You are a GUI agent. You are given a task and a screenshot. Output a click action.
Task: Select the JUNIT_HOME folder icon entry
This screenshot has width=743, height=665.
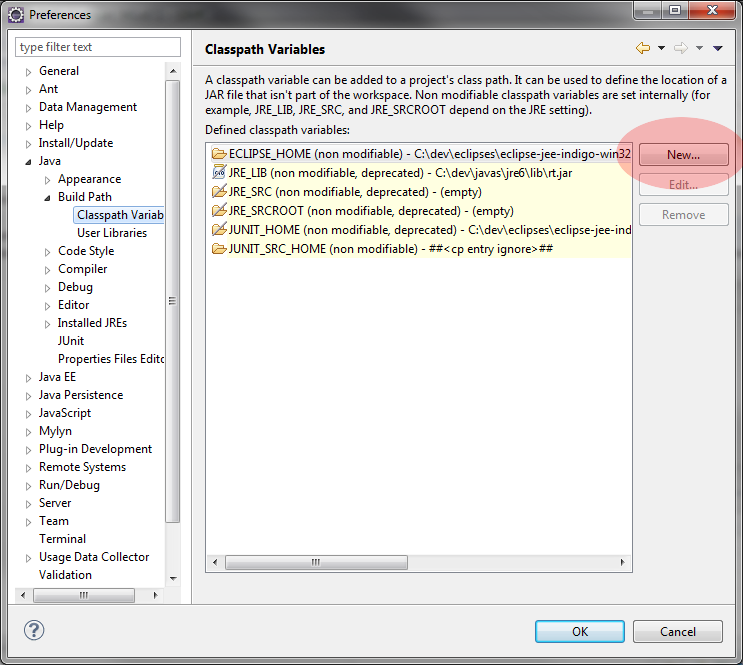click(x=219, y=230)
